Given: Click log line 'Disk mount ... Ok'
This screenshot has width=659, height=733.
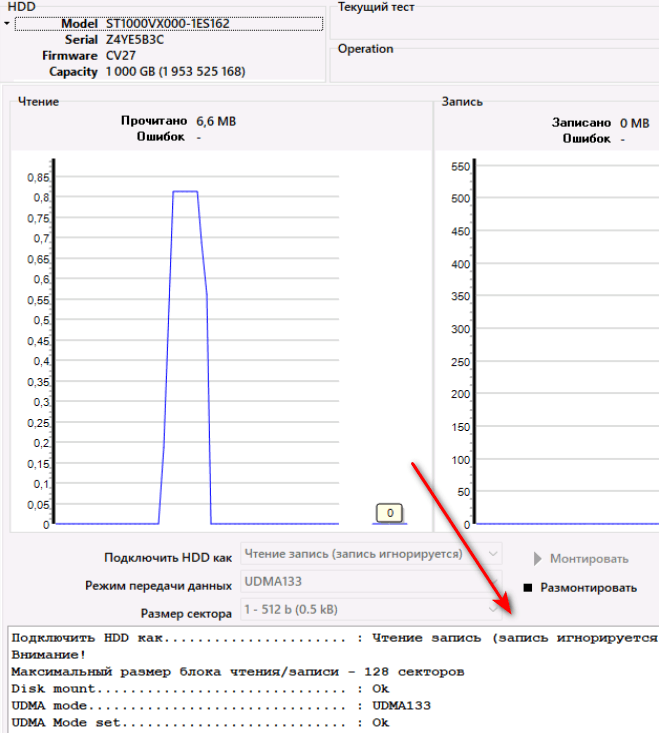Looking at the screenshot, I should 200,689.
